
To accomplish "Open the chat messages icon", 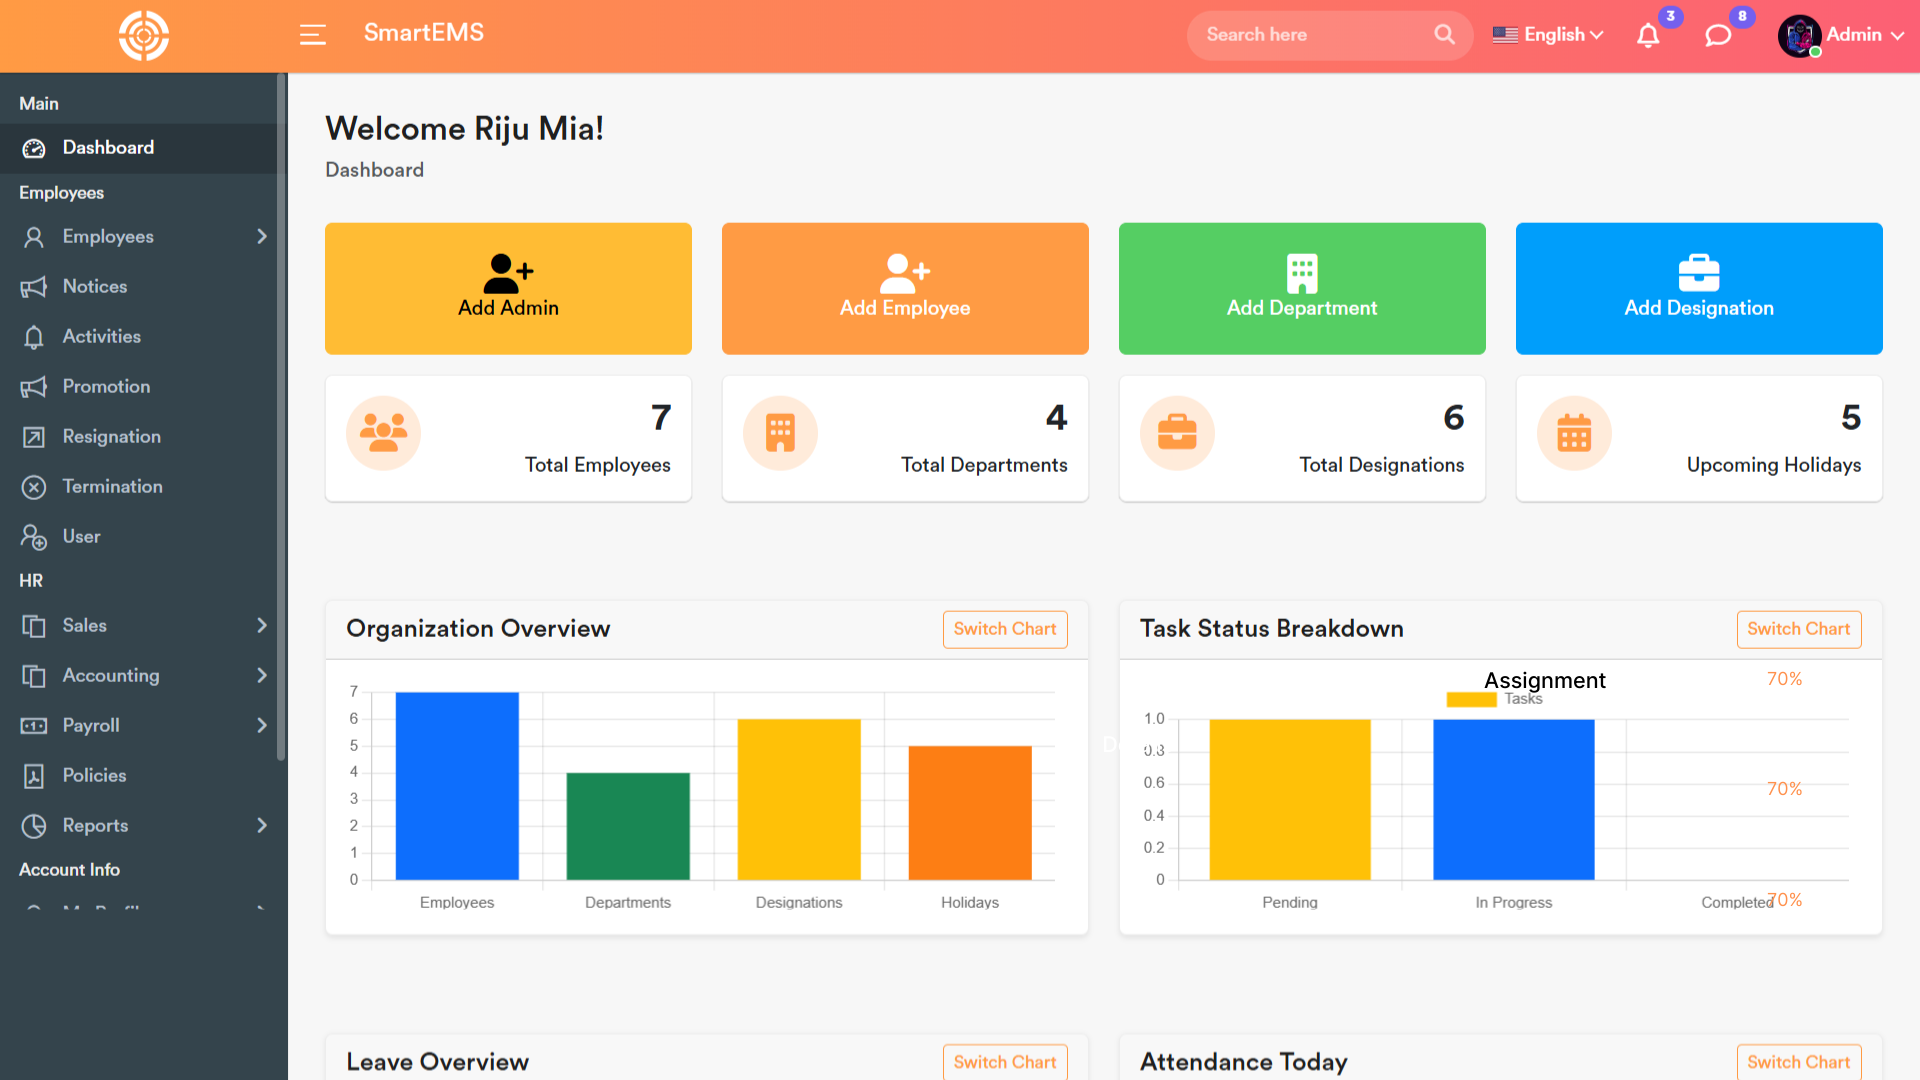I will pyautogui.click(x=1718, y=36).
